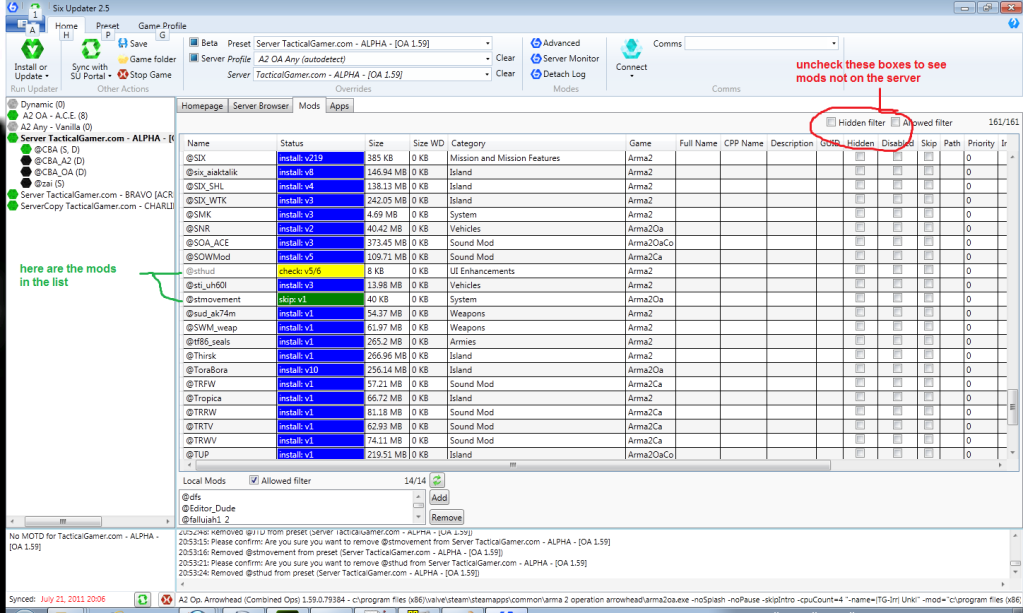This screenshot has height=613, width=1023.
Task: Click the Detach Log icon
Action: pyautogui.click(x=536, y=74)
